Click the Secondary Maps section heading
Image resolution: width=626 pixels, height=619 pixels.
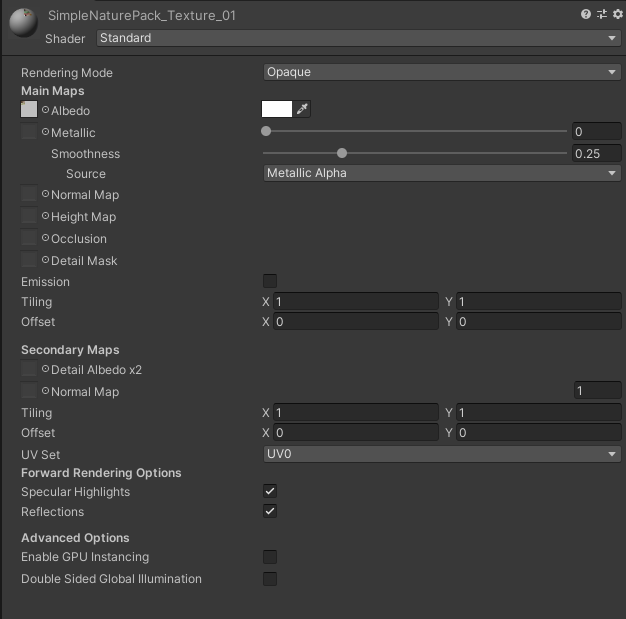(70, 349)
